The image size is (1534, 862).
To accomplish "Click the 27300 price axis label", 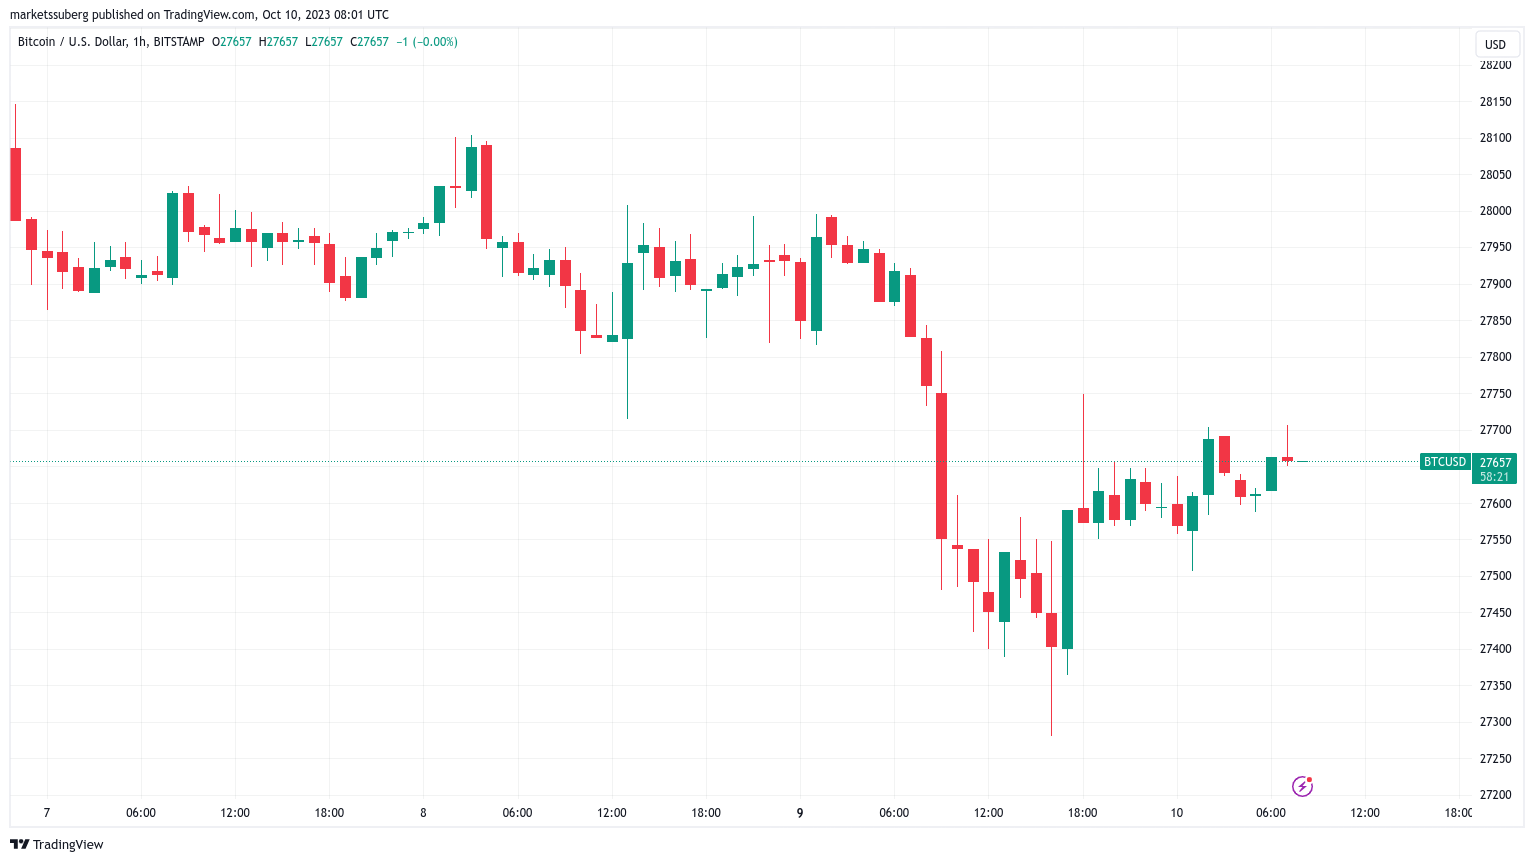I will 1495,722.
